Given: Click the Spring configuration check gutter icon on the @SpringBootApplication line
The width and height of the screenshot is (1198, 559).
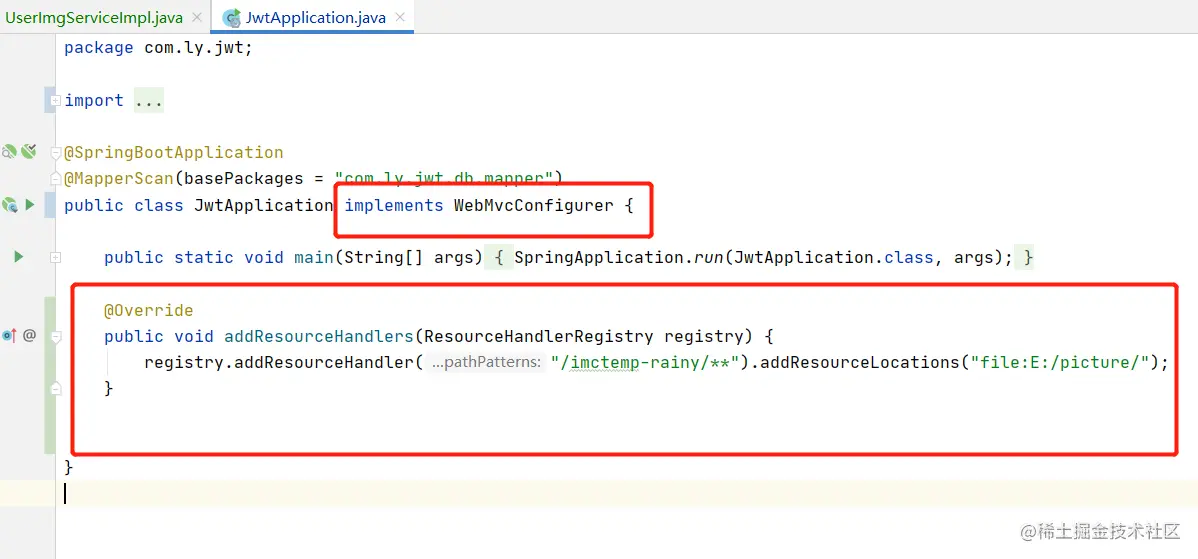Looking at the screenshot, I should [x=29, y=151].
